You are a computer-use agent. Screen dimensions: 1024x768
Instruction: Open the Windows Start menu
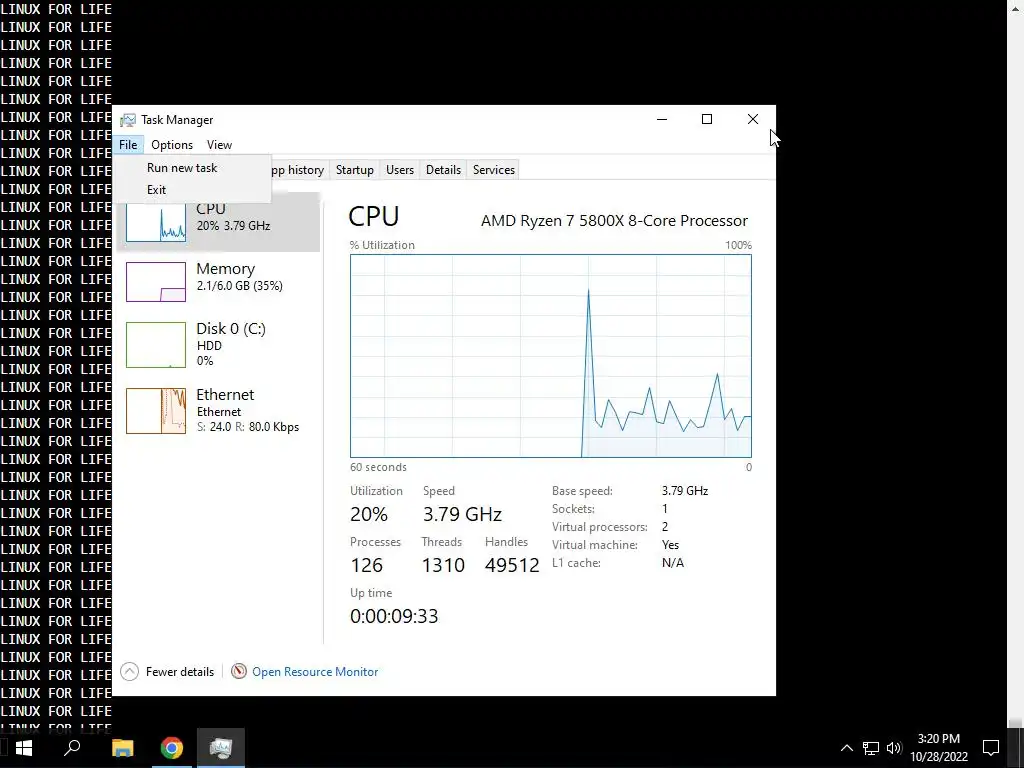tap(24, 748)
